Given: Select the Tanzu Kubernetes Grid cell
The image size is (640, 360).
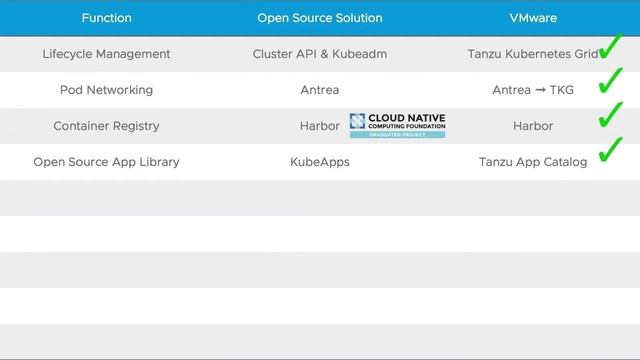Looking at the screenshot, I should click(533, 54).
